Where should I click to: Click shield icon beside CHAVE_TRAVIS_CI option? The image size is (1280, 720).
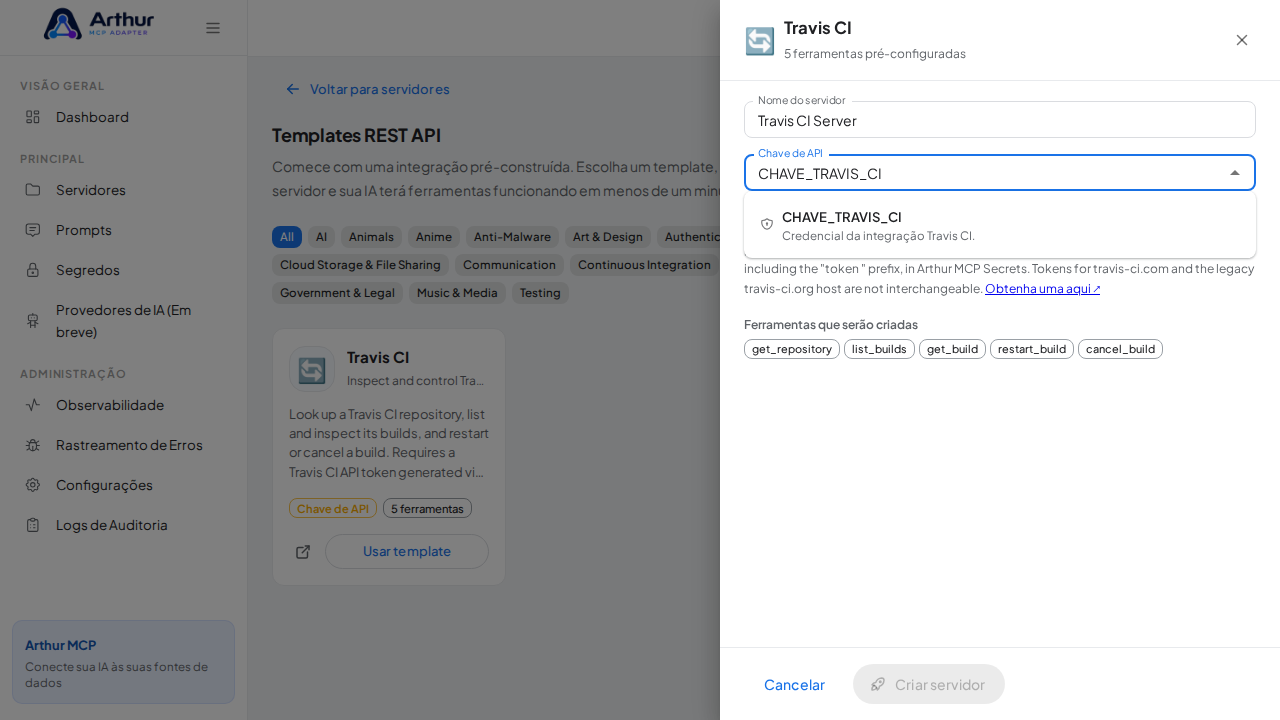(767, 224)
